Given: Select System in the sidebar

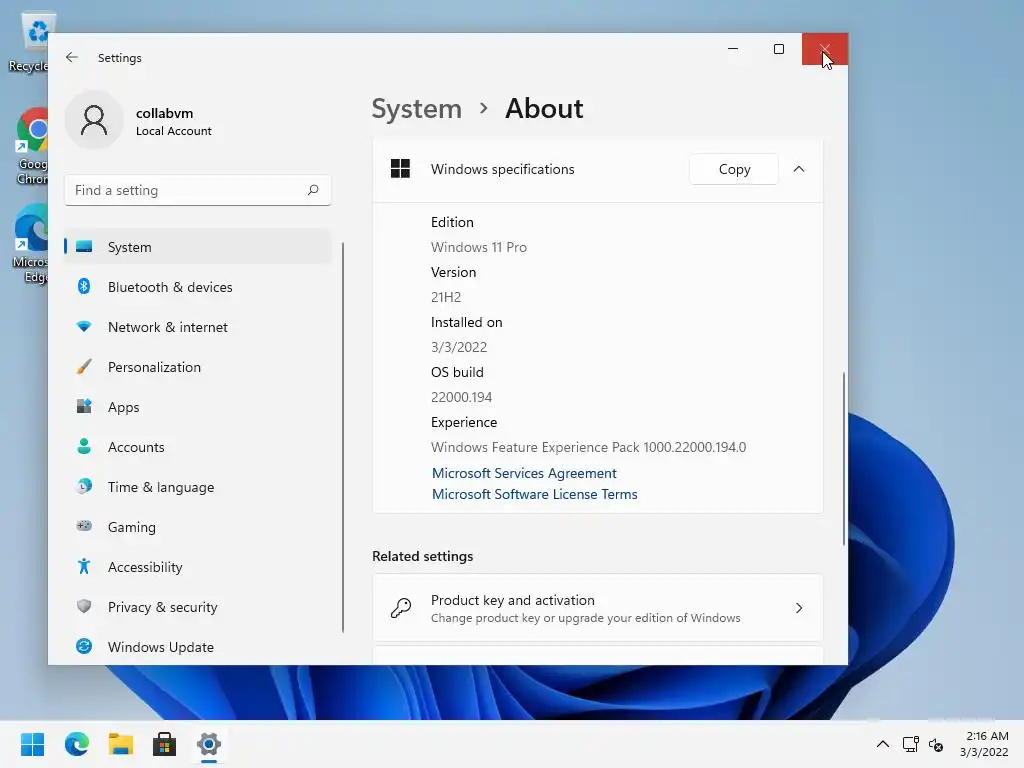Looking at the screenshot, I should [x=198, y=247].
